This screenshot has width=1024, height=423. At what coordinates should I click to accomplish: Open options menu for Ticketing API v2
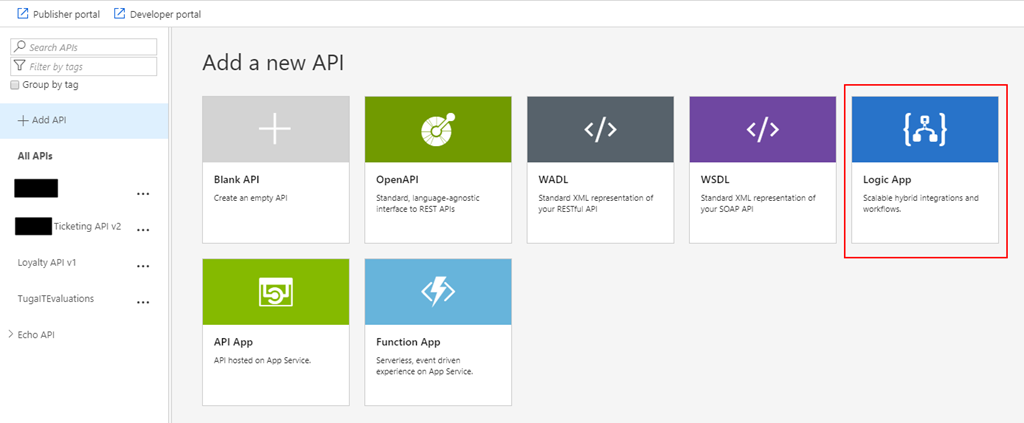pos(143,229)
